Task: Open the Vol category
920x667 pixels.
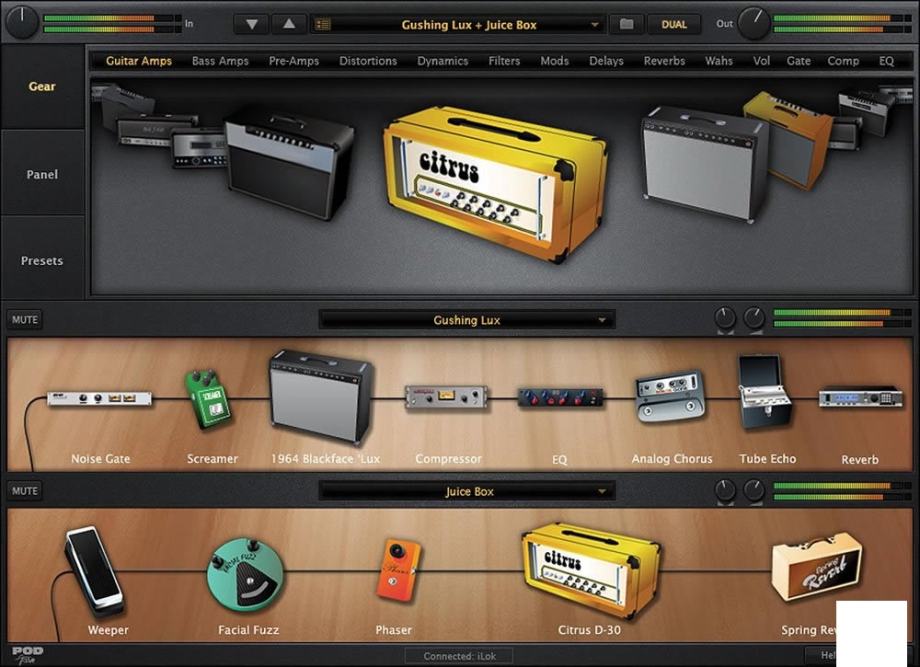Action: [761, 61]
